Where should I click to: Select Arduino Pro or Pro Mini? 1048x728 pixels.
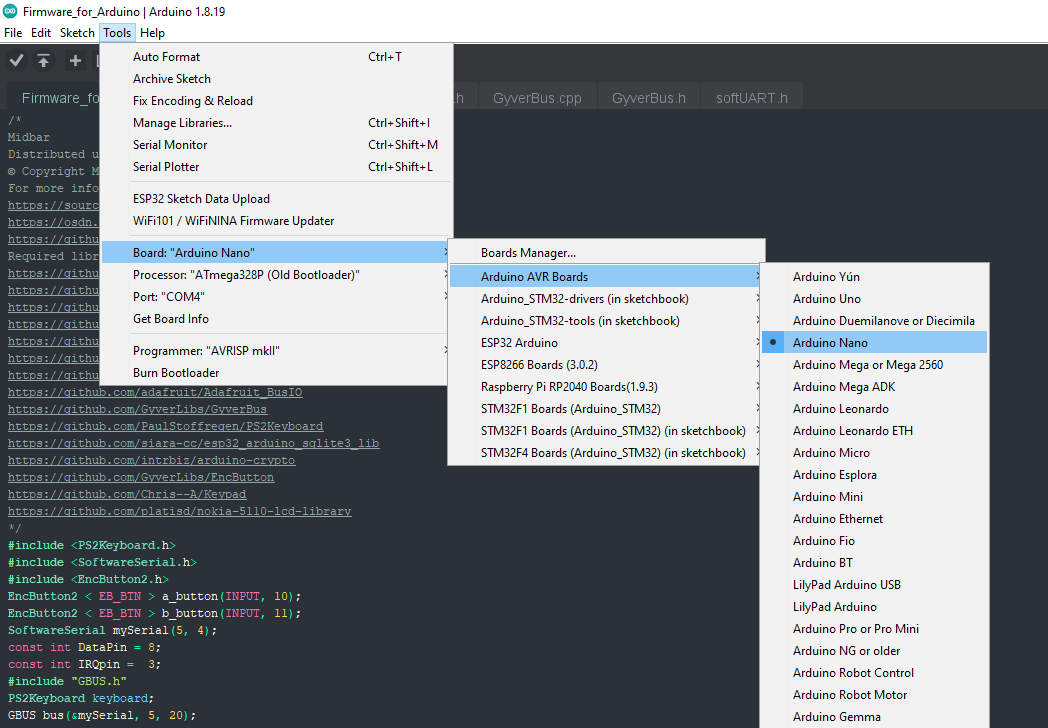(x=874, y=629)
